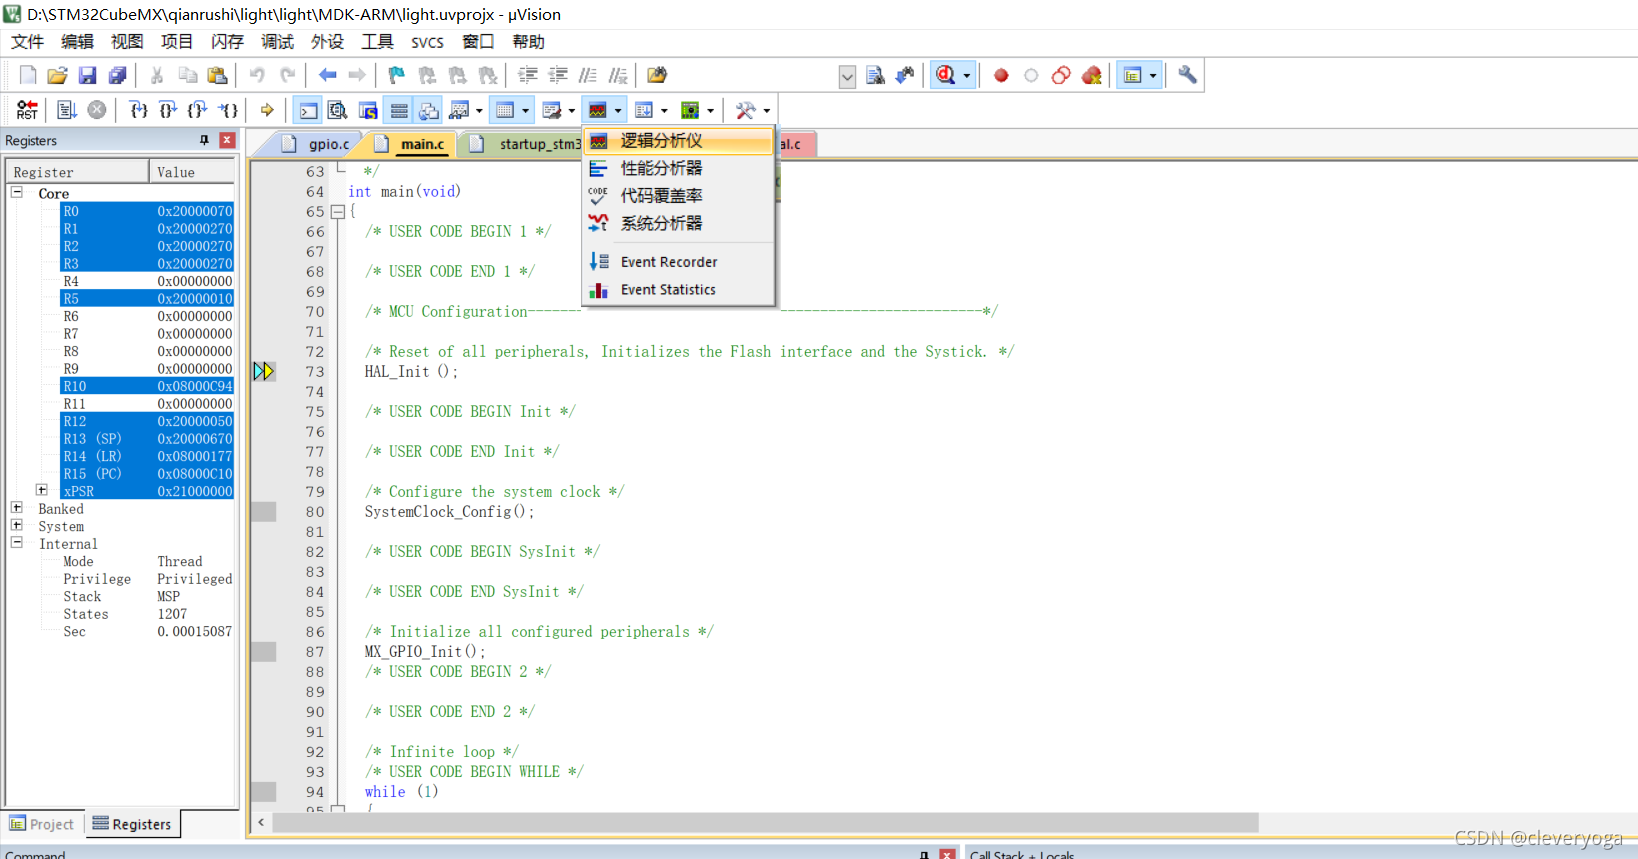
Task: Click the Start/Stop Debug Session icon
Action: click(946, 75)
